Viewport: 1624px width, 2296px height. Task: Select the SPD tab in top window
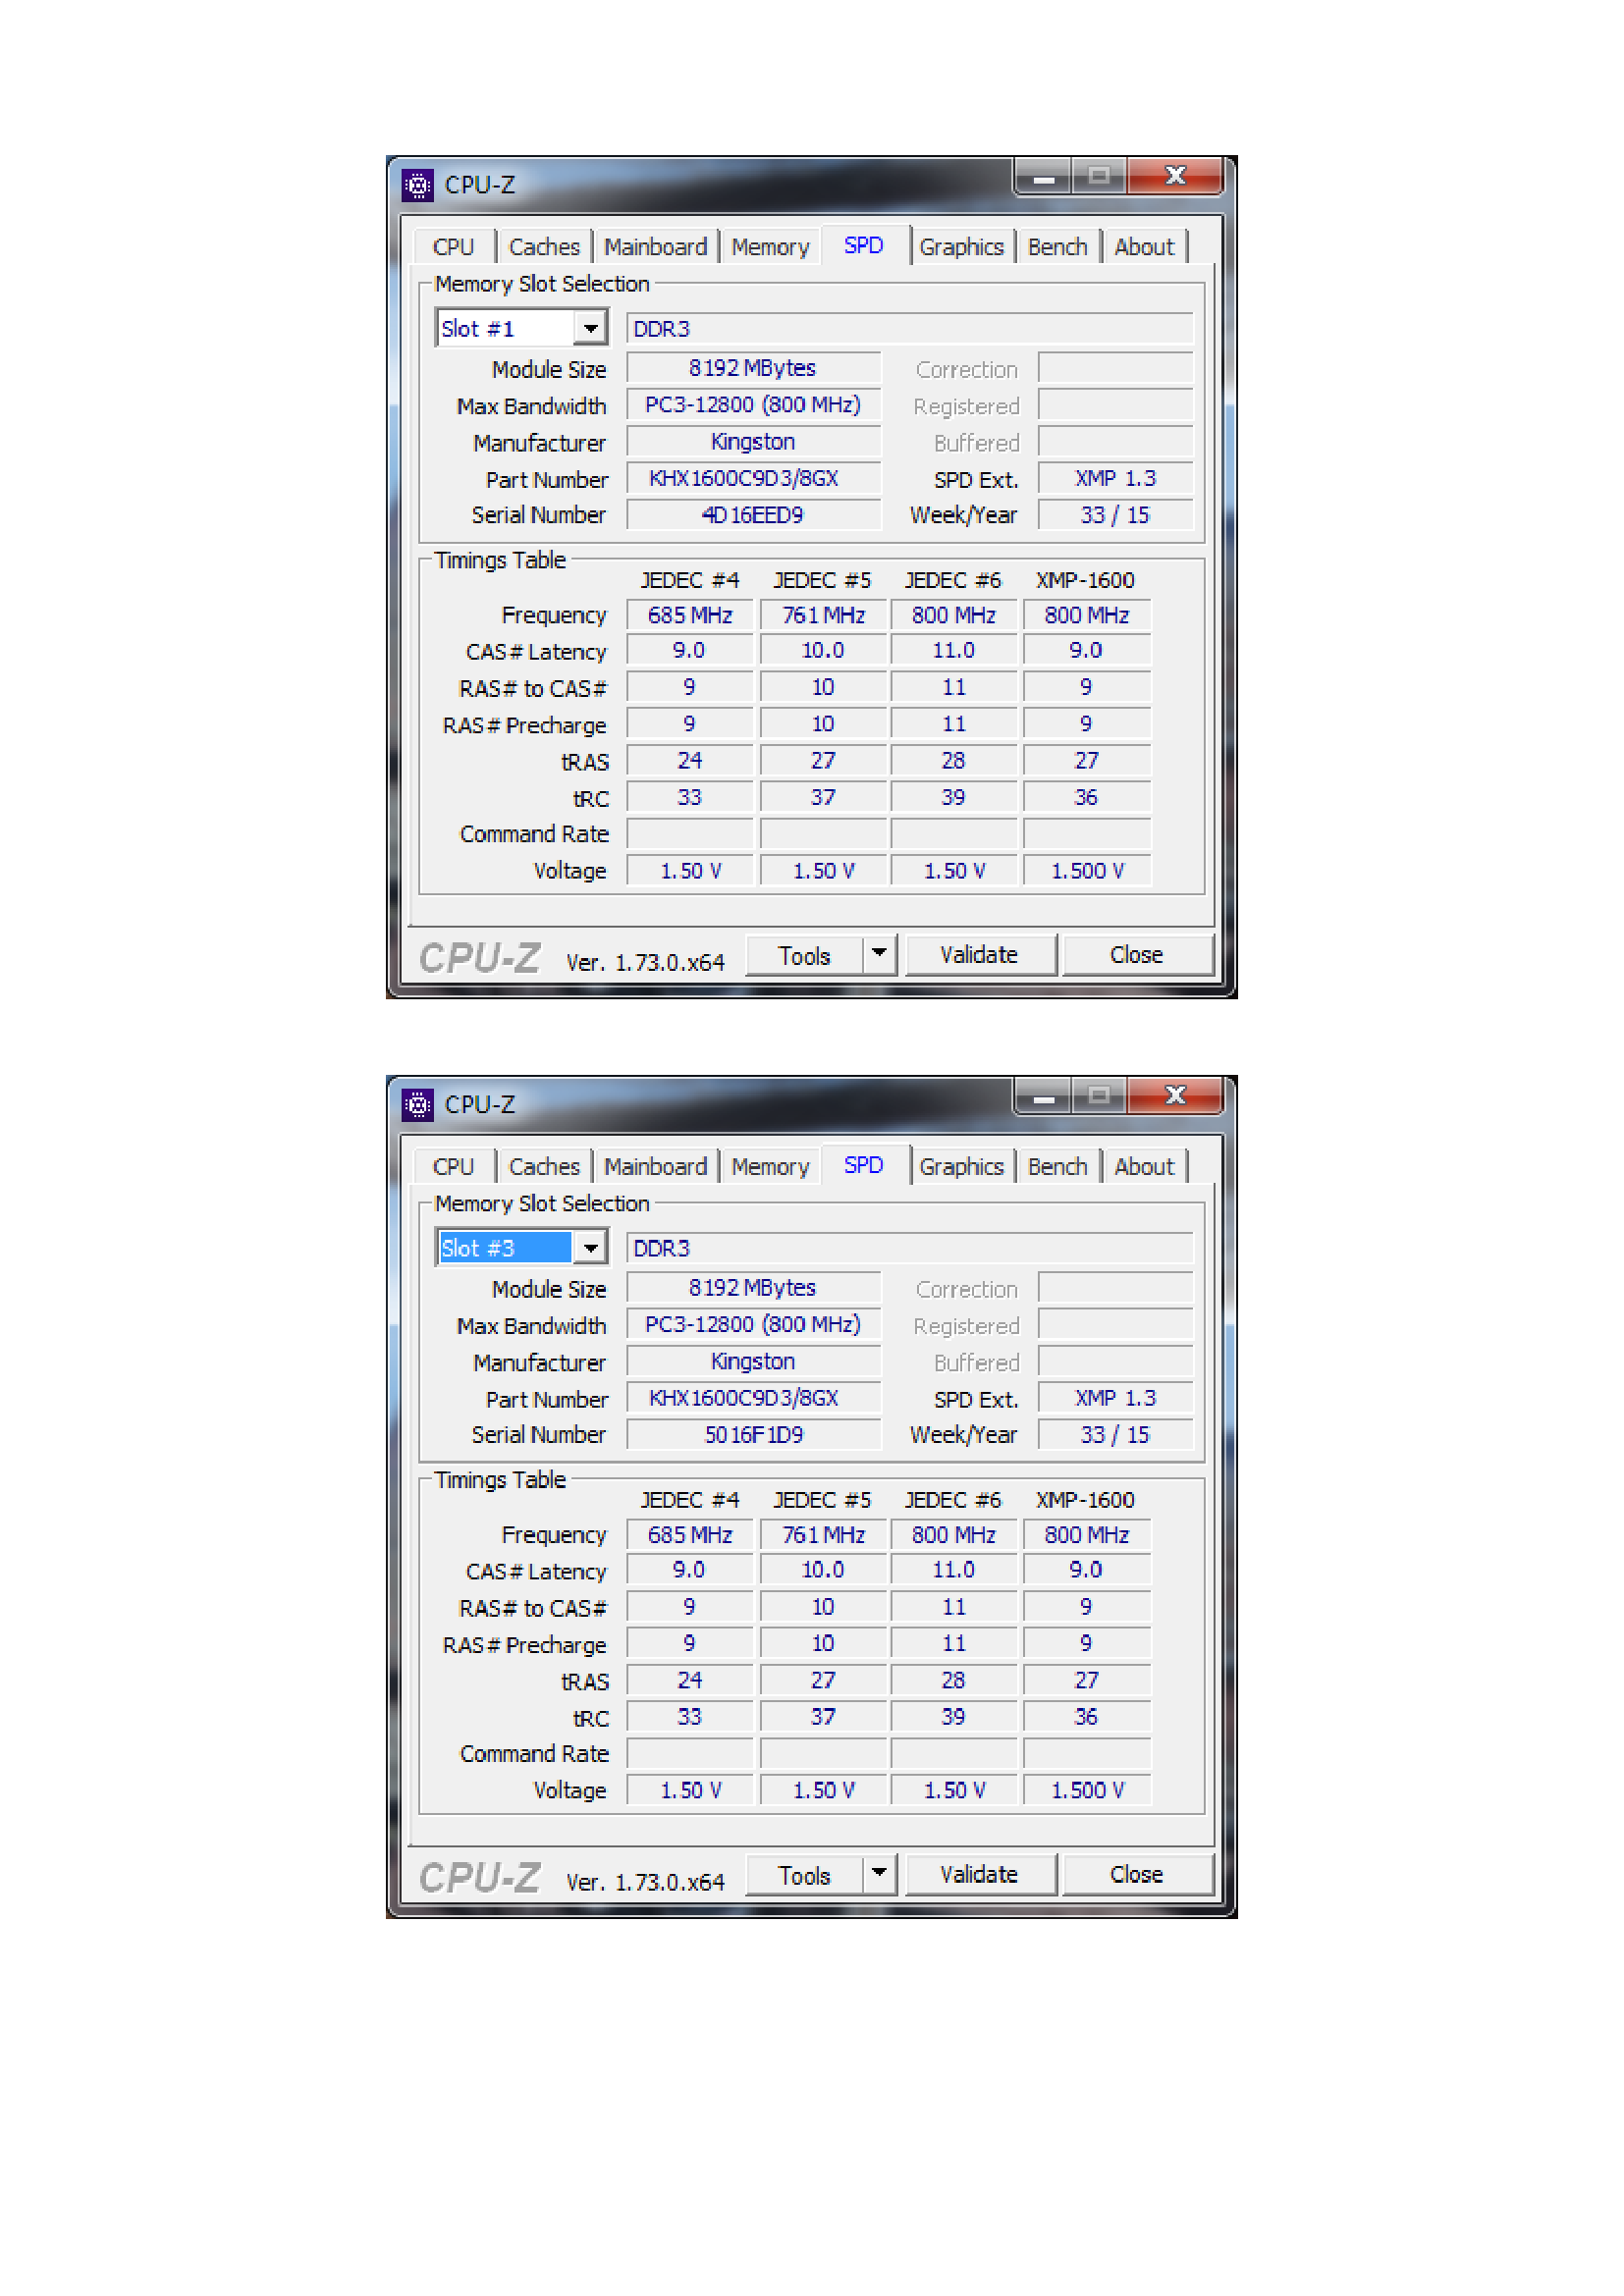click(864, 245)
